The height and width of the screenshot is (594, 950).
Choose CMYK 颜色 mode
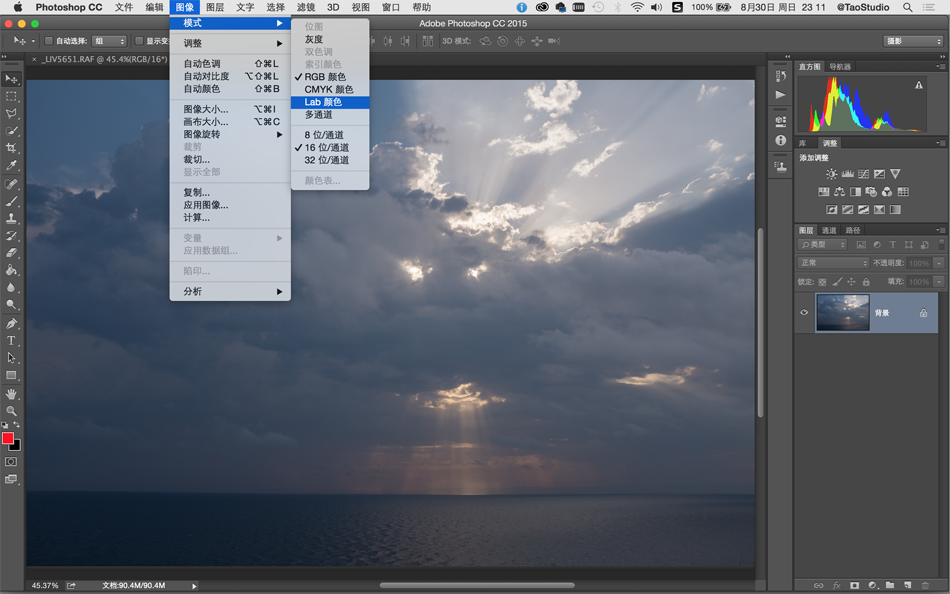click(330, 89)
